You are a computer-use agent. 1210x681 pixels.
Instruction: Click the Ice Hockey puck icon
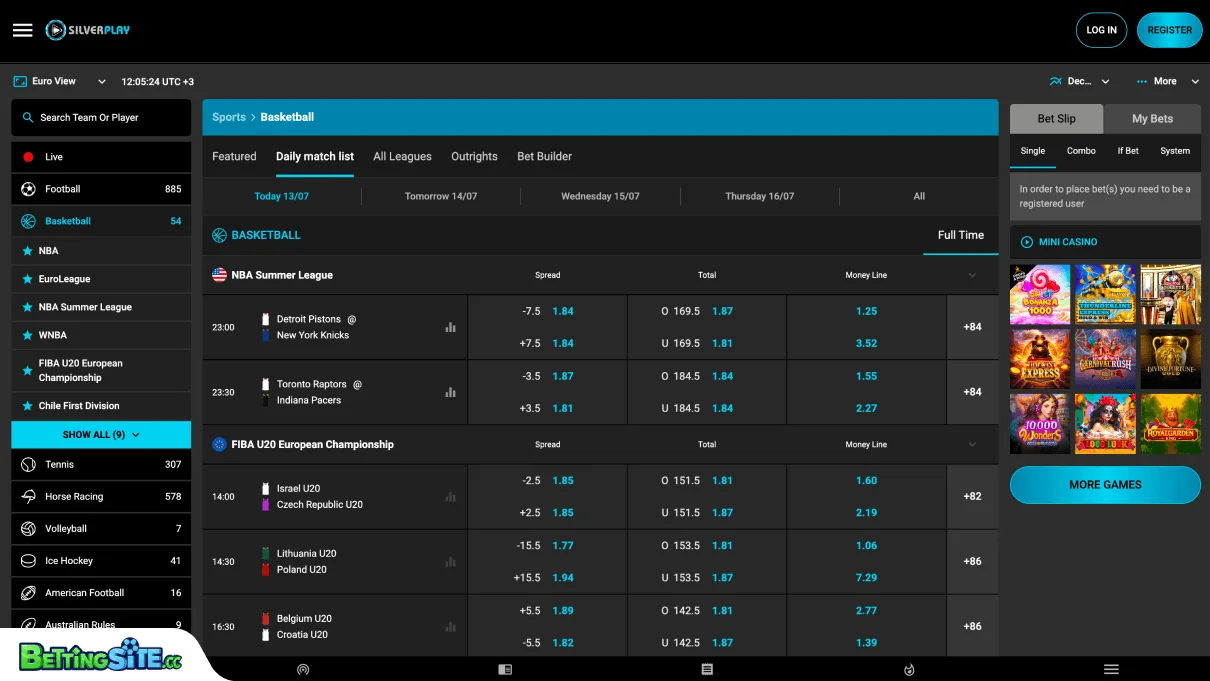28,561
